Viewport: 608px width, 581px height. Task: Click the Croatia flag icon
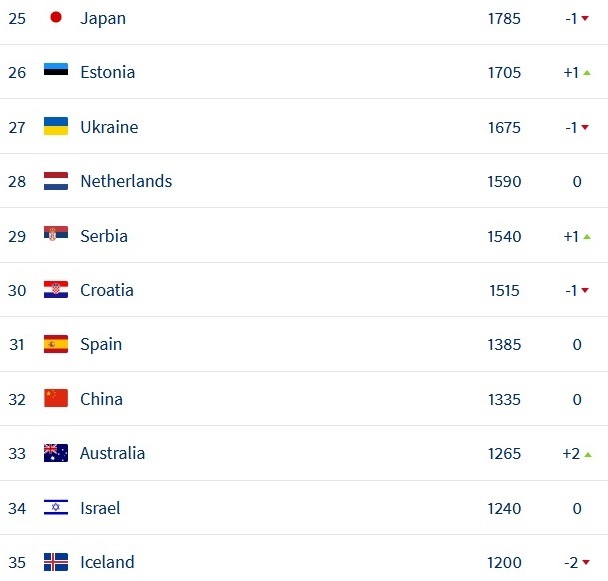pos(56,290)
